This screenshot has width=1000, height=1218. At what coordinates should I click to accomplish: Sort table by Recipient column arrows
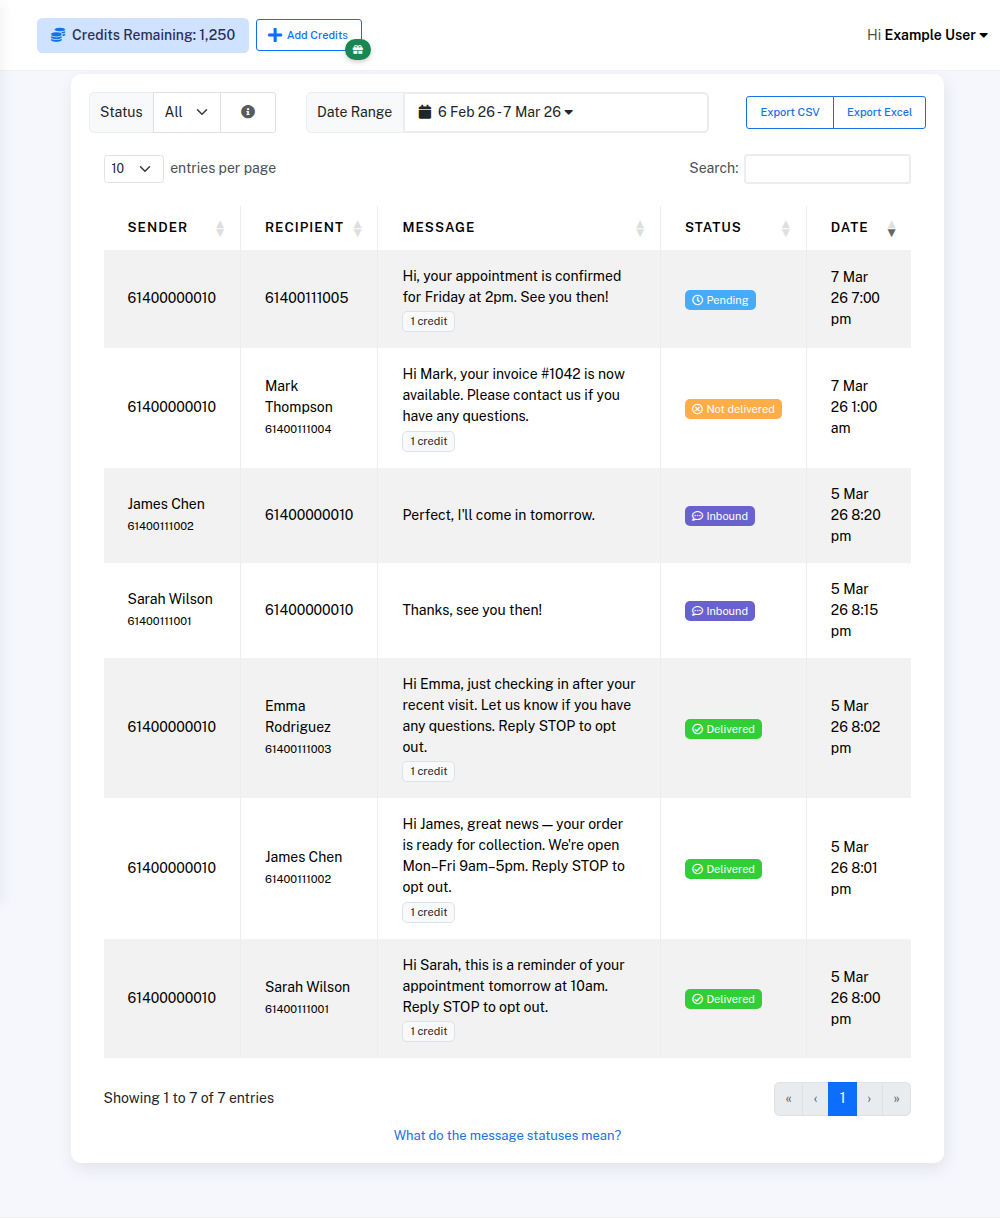click(357, 228)
